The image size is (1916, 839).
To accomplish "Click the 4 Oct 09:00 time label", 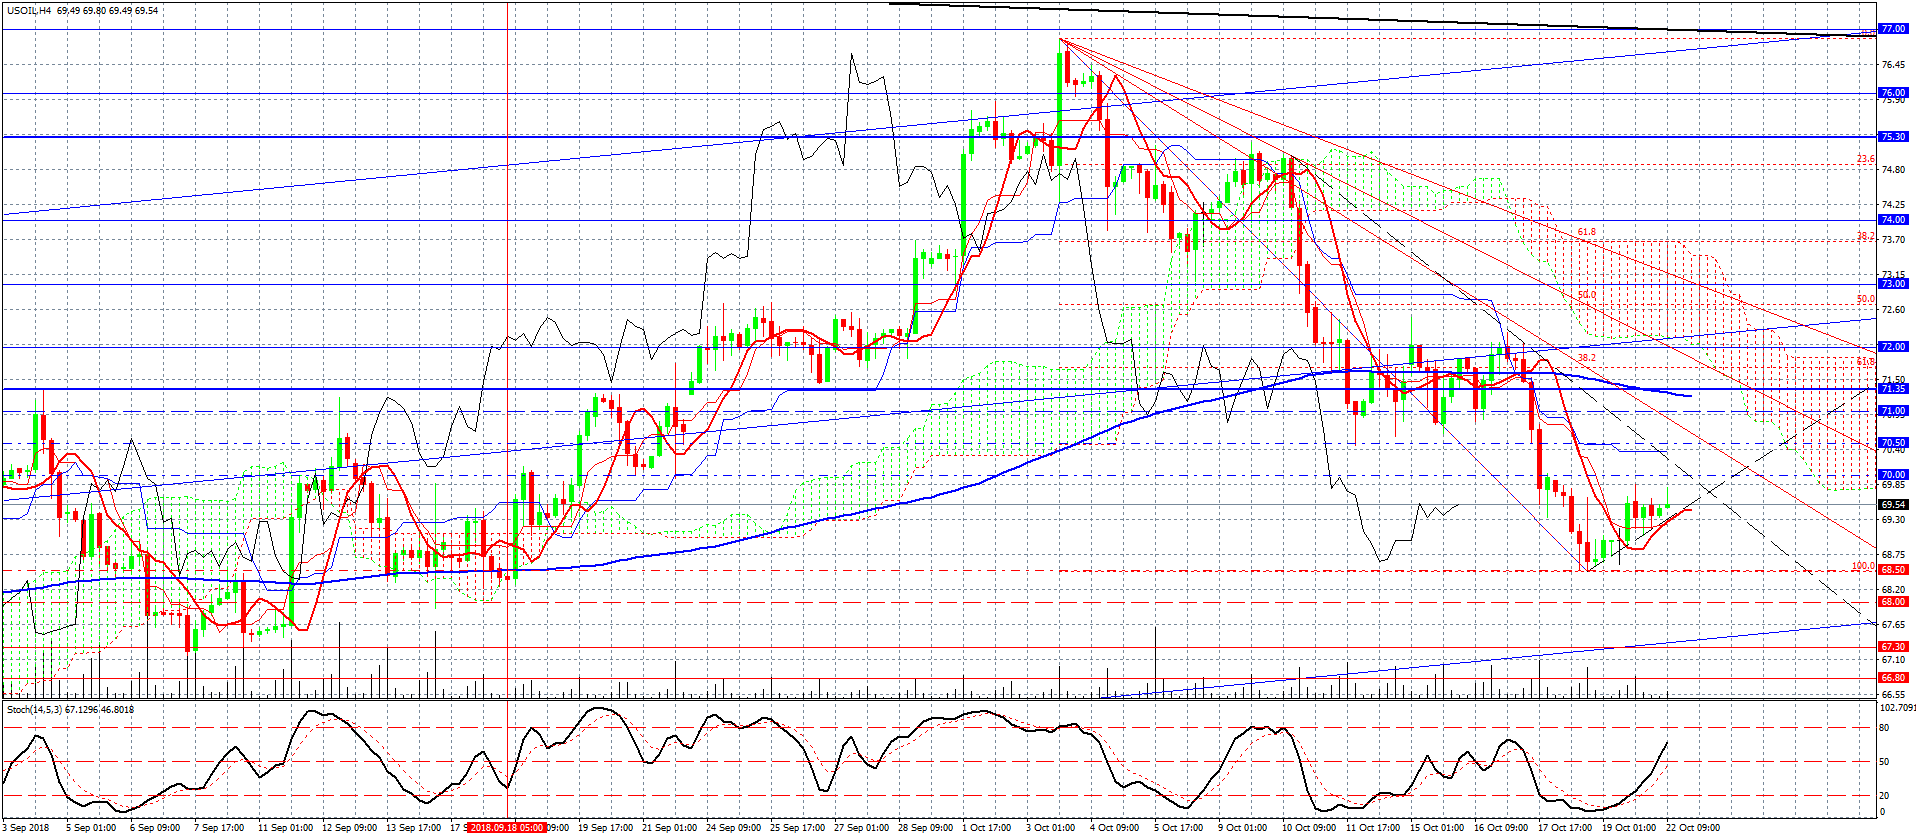I will coord(1115,828).
